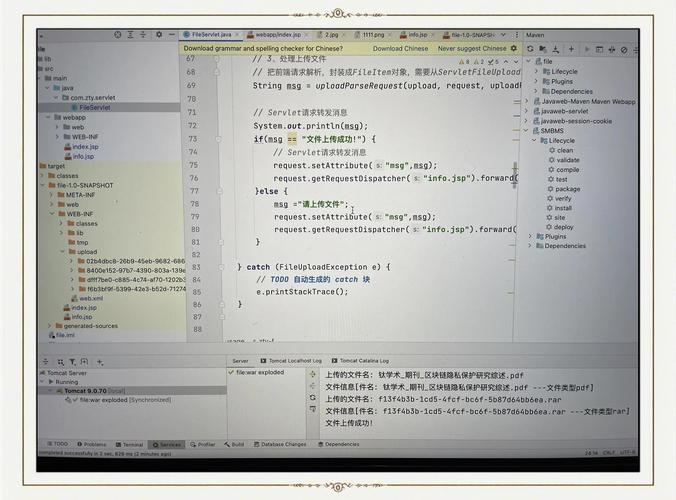Collapse the upload folder in target tree
Screen dimensions: 676x500
pos(62,252)
